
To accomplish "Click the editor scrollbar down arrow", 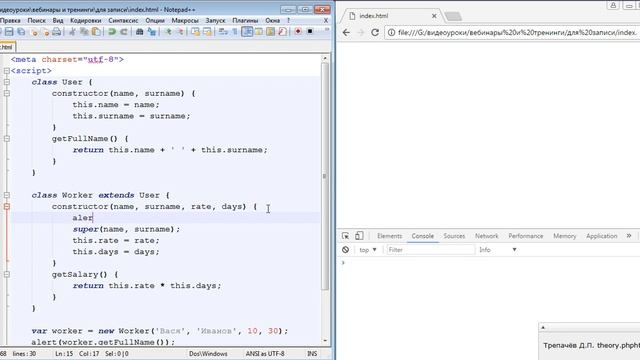I will pyautogui.click(x=324, y=340).
